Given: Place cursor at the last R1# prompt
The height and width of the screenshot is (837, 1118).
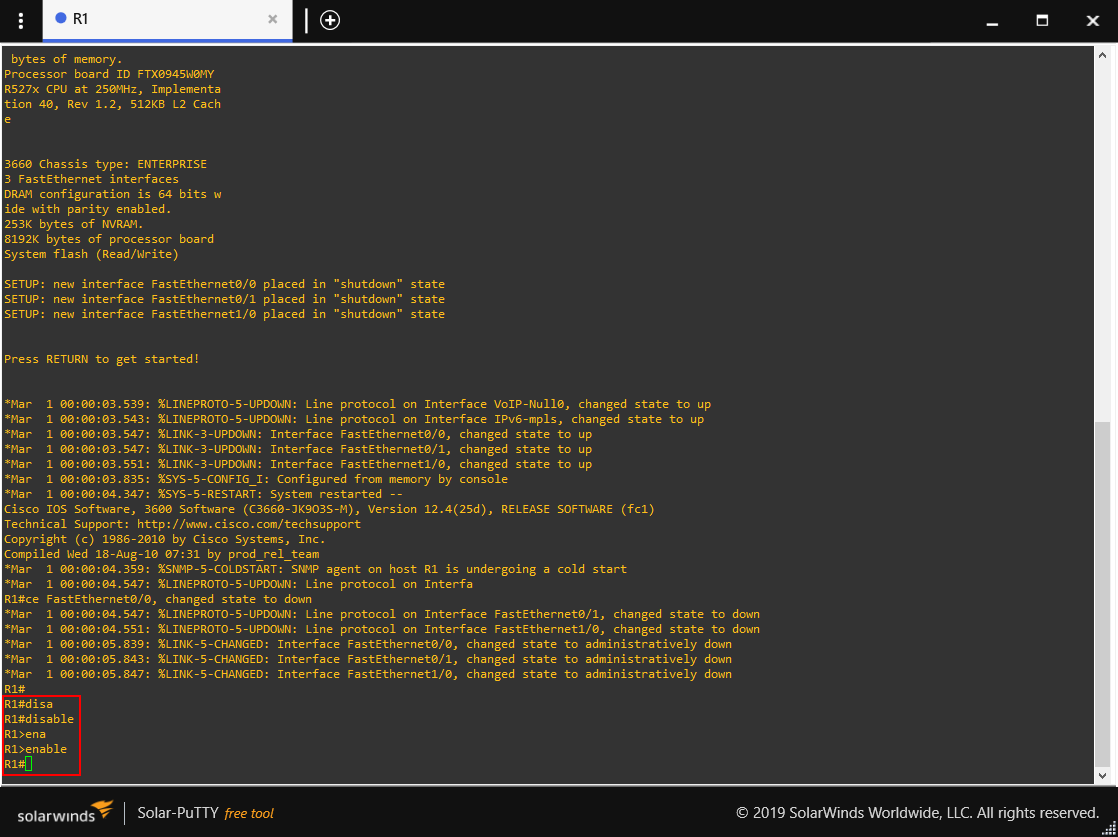Looking at the screenshot, I should pyautogui.click(x=29, y=764).
